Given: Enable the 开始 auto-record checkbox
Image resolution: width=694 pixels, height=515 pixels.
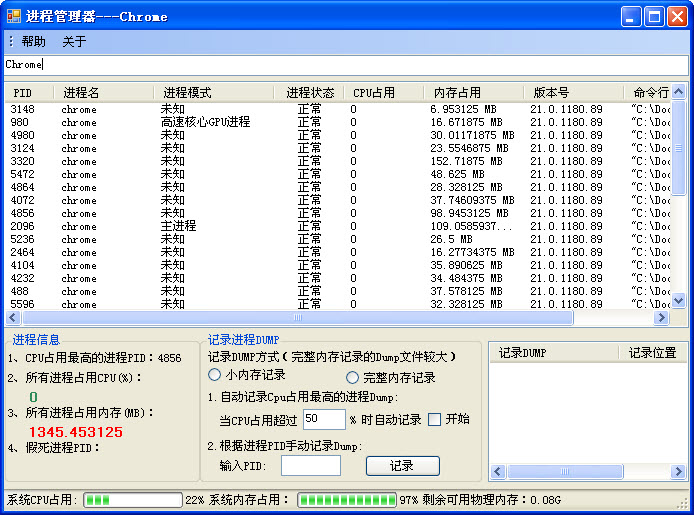Looking at the screenshot, I should (x=434, y=419).
